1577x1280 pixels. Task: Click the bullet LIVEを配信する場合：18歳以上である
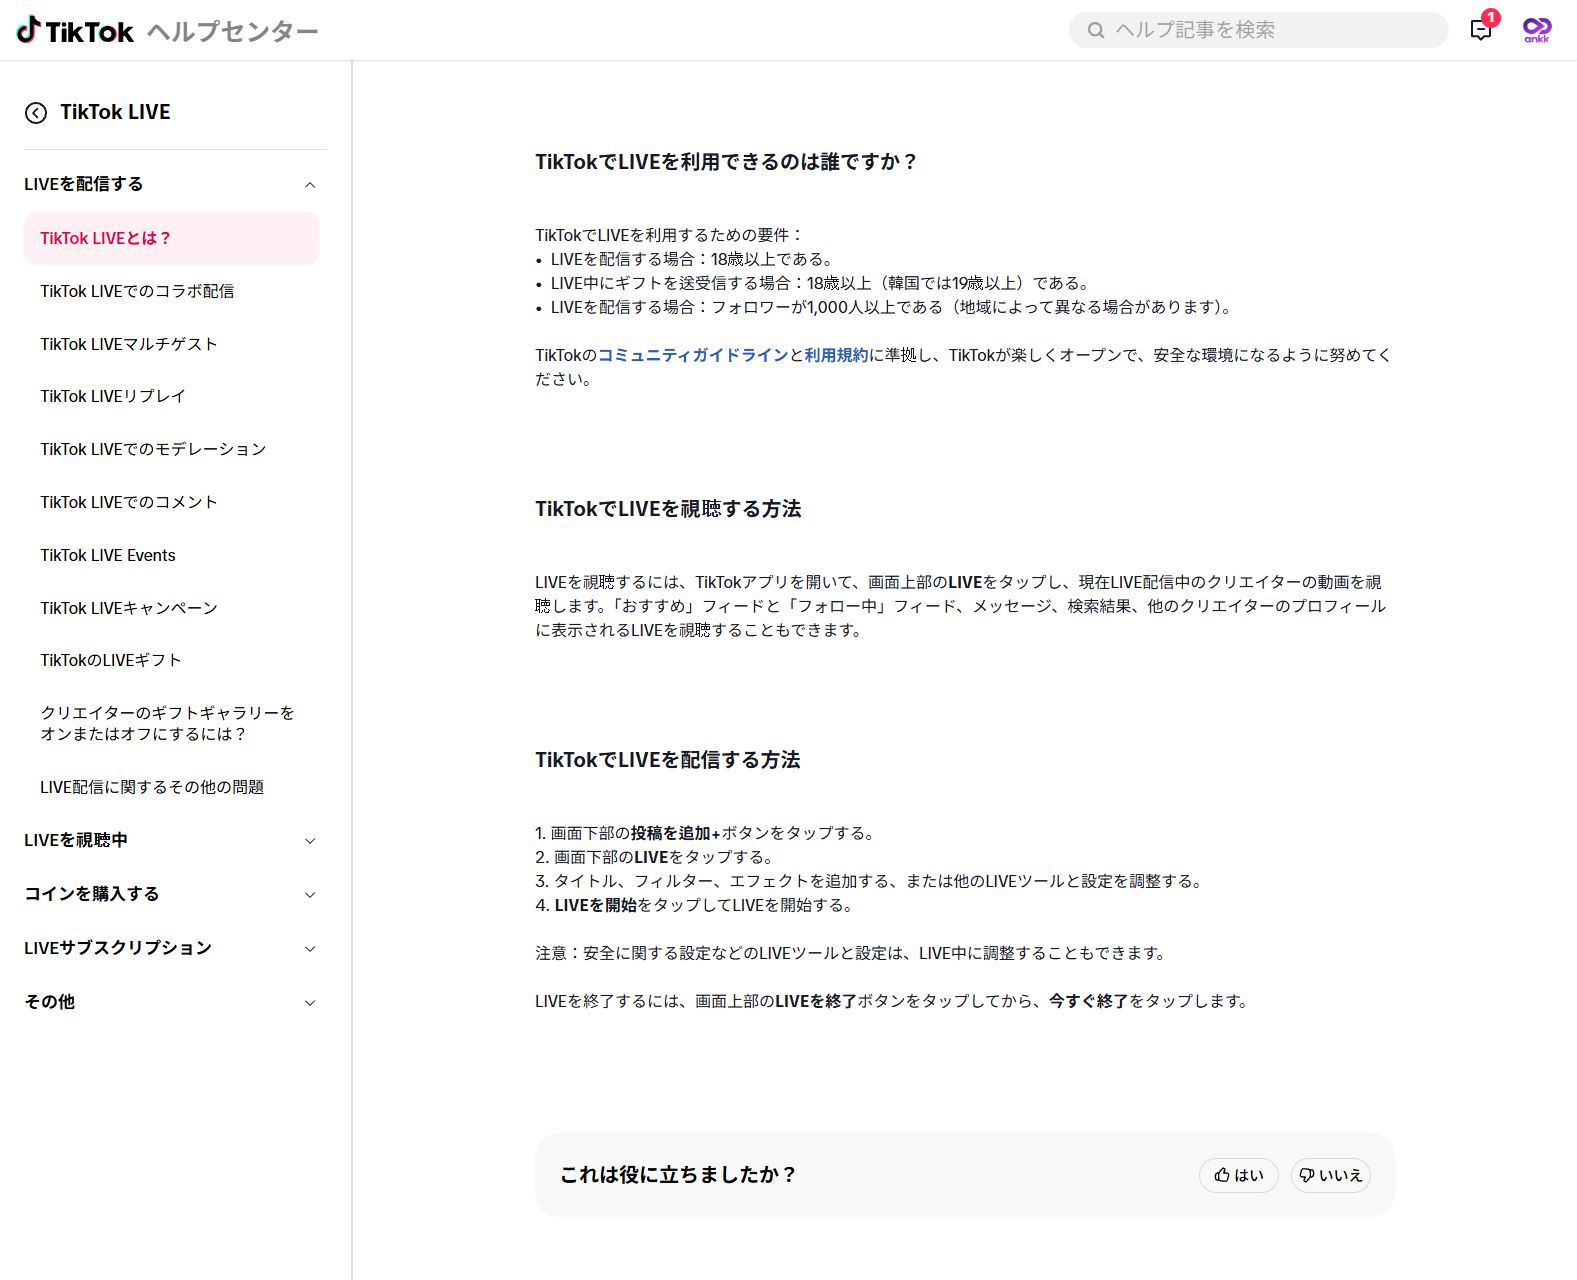click(694, 259)
